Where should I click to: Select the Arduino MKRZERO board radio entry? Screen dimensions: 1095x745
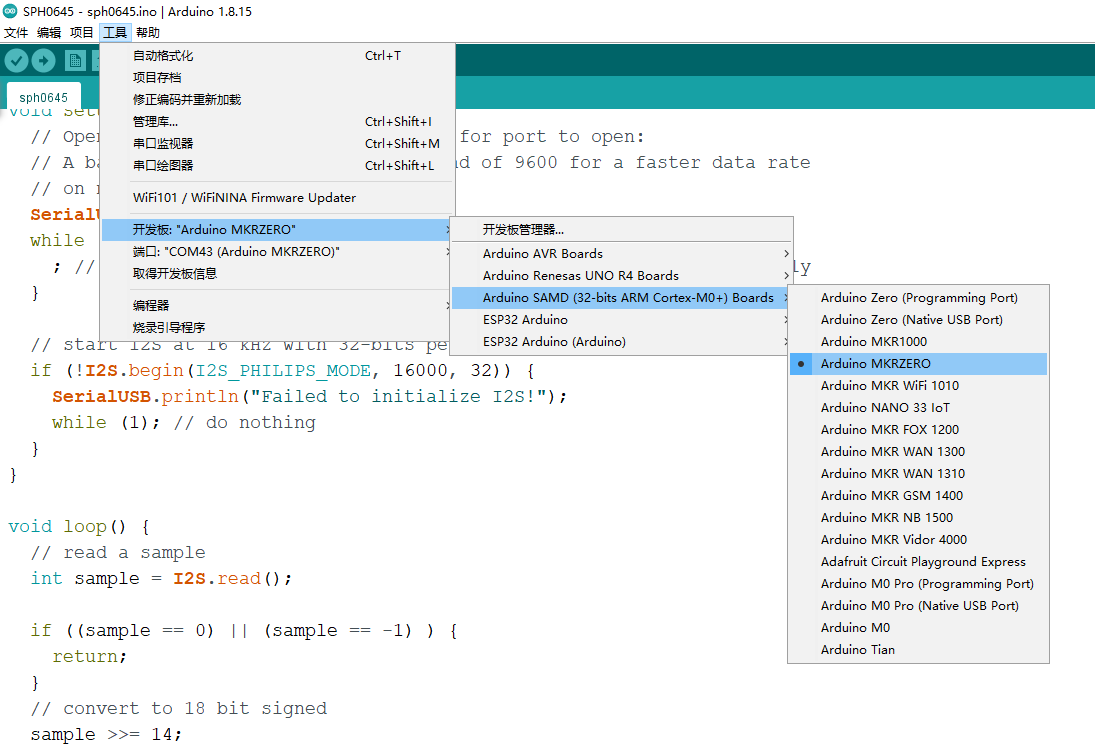point(918,364)
